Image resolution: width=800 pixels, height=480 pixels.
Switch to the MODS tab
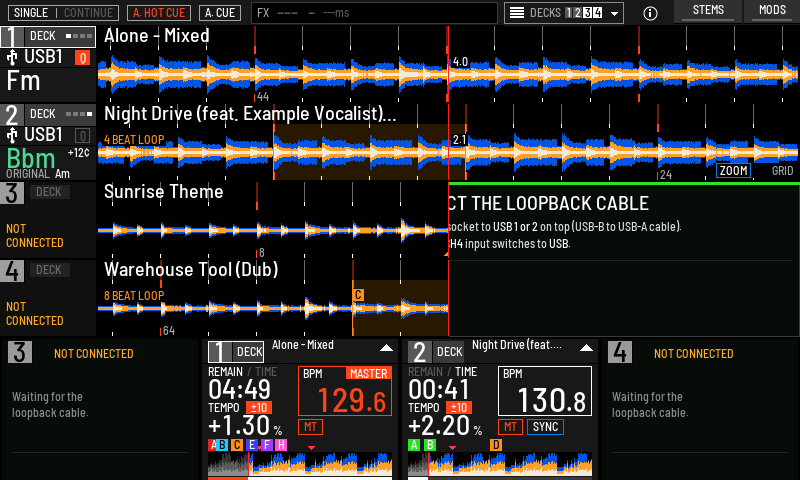click(772, 10)
